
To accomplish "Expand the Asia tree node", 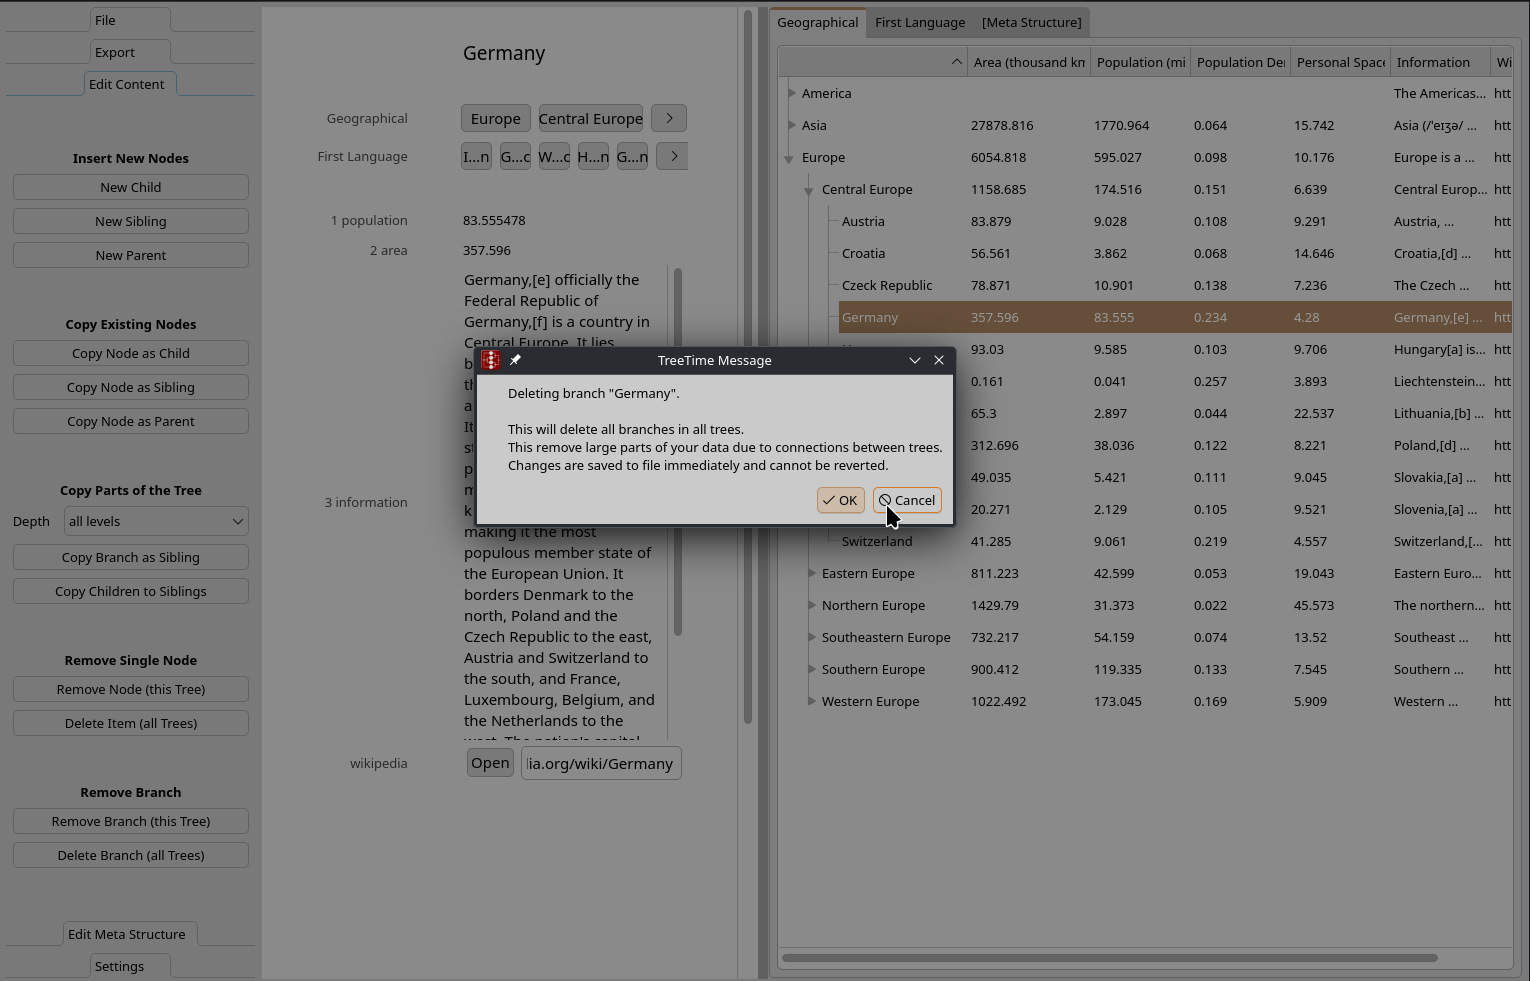I will [792, 125].
